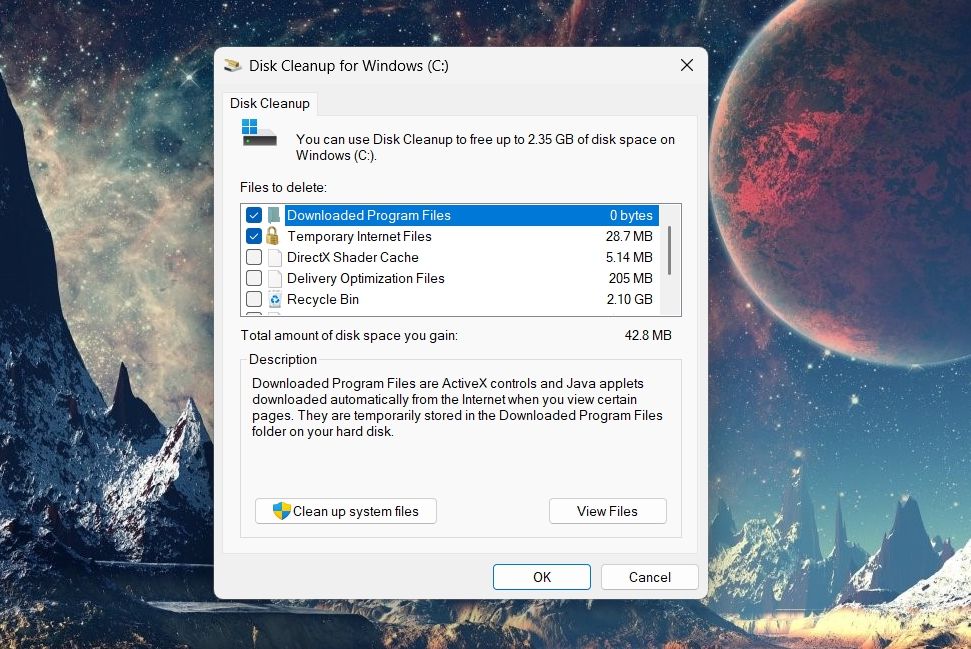Screen dimensions: 971x649
Task: Click Clean up system files button
Action: coord(346,511)
